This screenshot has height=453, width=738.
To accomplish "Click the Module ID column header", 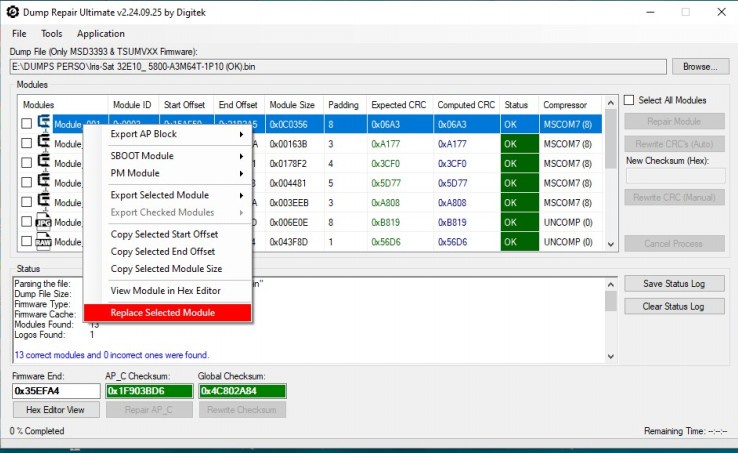I will (132, 105).
